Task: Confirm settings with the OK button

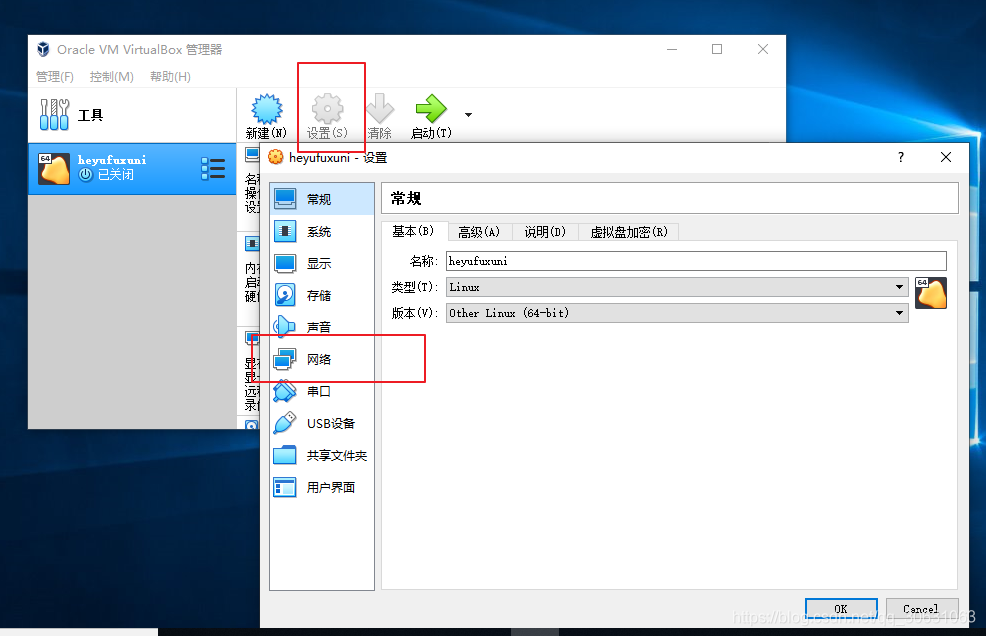Action: point(841,608)
